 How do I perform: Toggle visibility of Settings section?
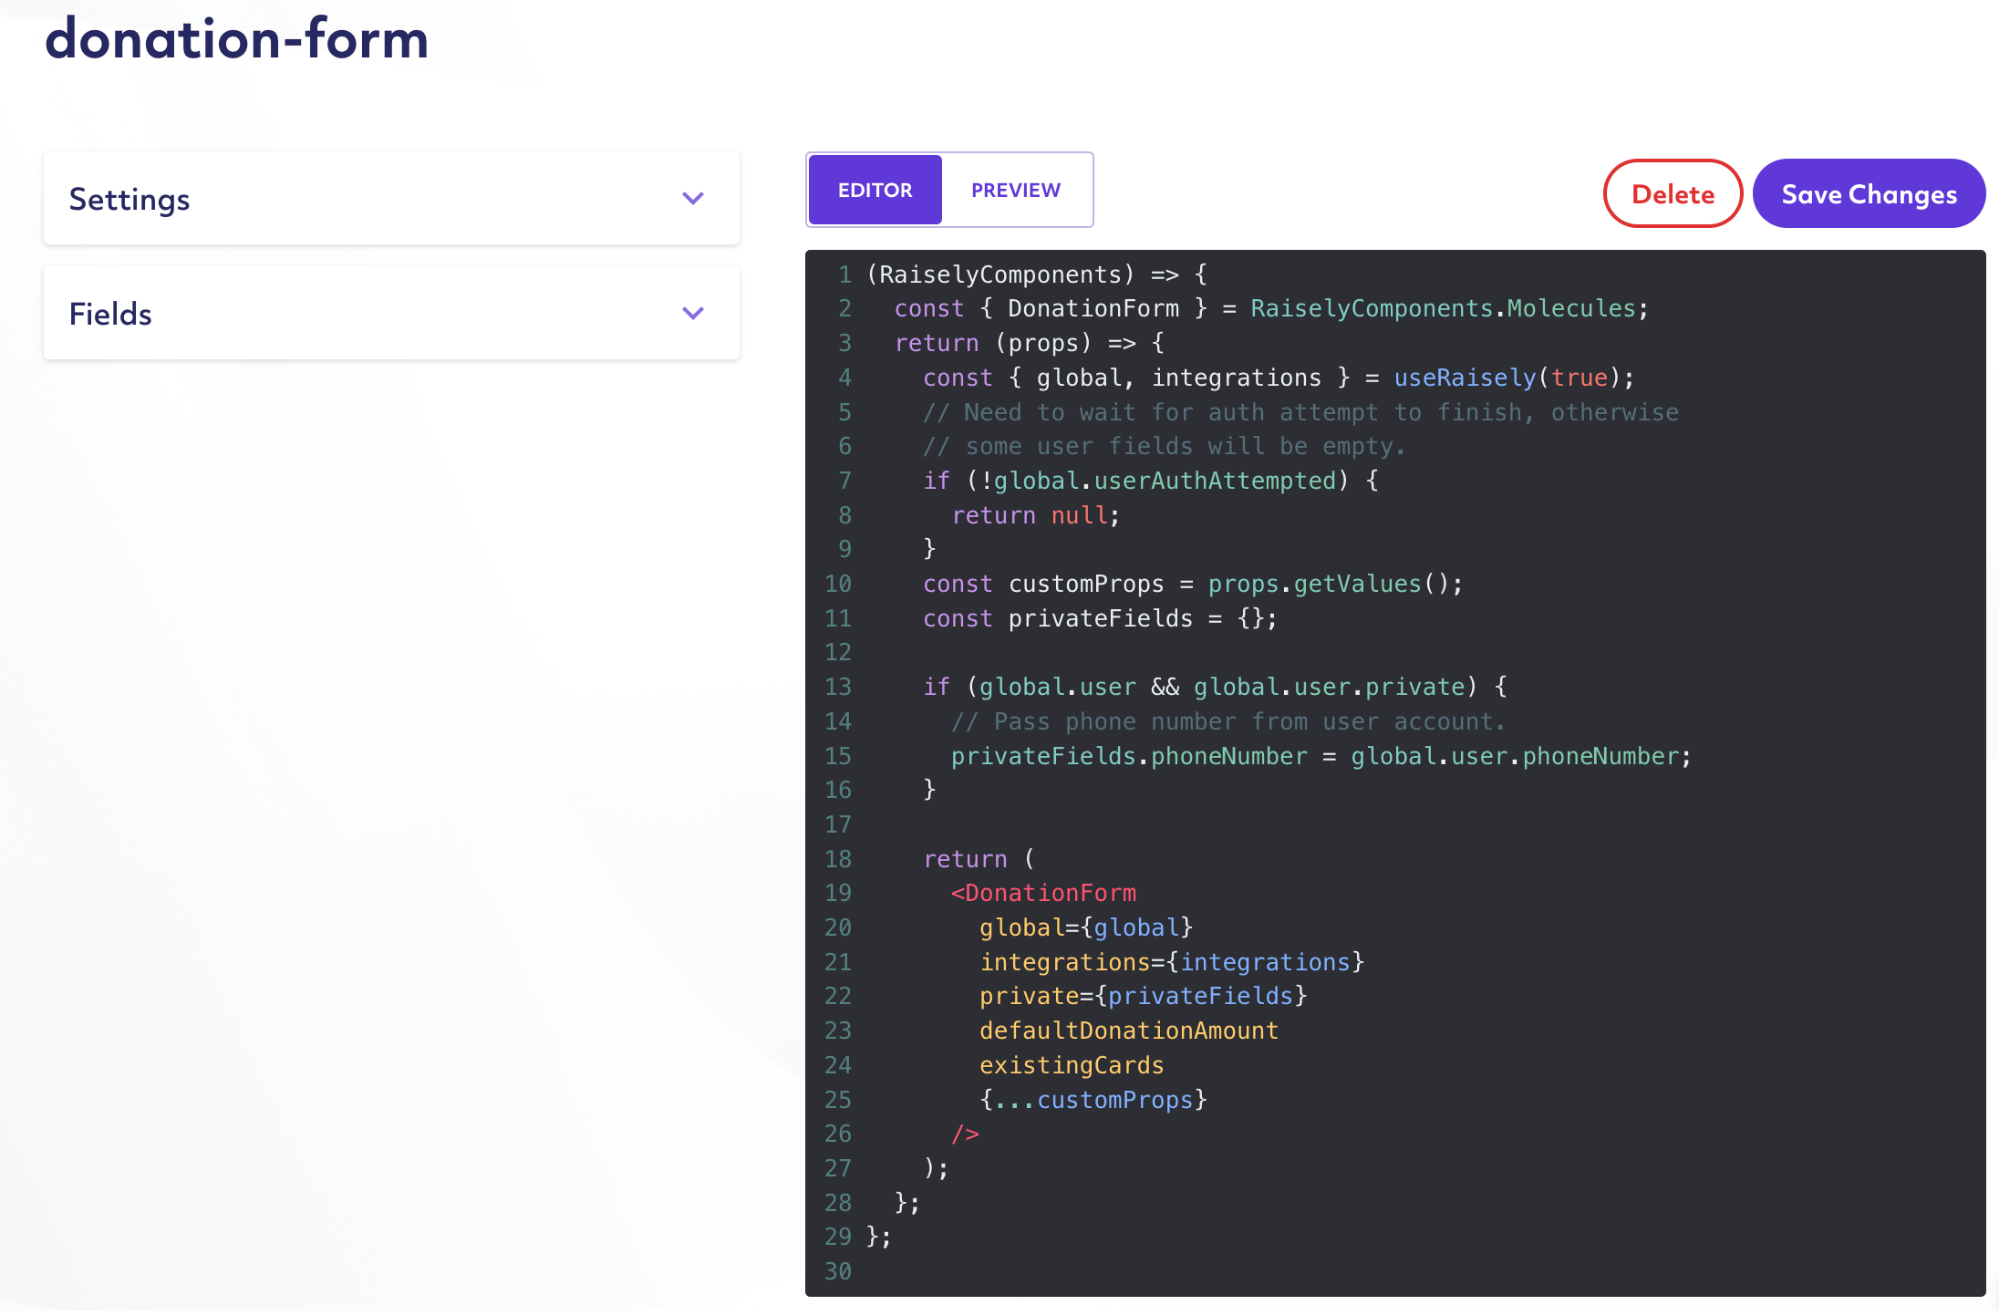click(x=693, y=198)
